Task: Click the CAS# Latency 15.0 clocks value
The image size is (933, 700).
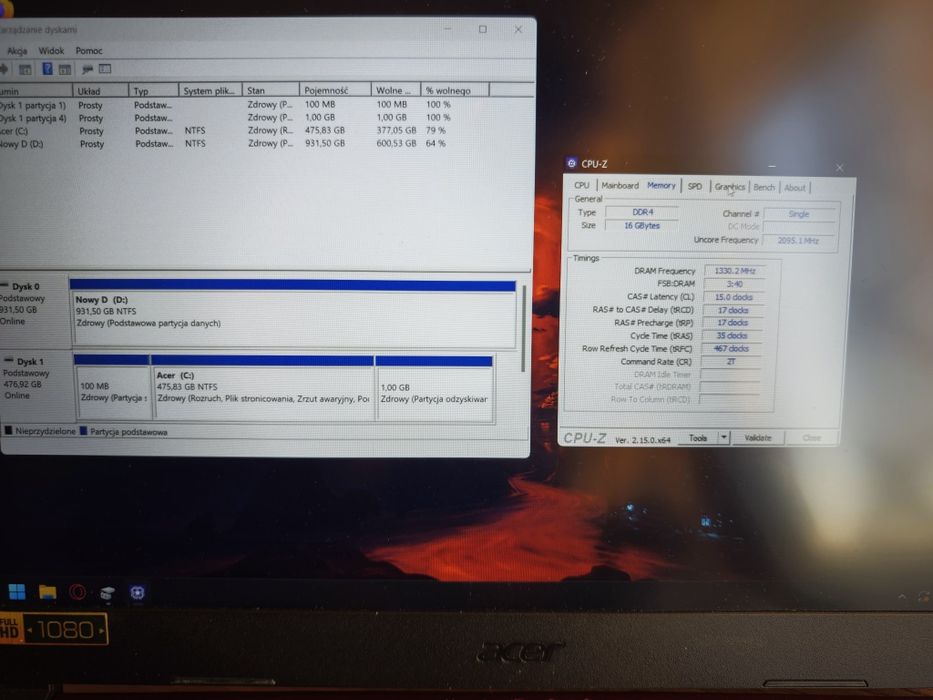Action: [734, 297]
